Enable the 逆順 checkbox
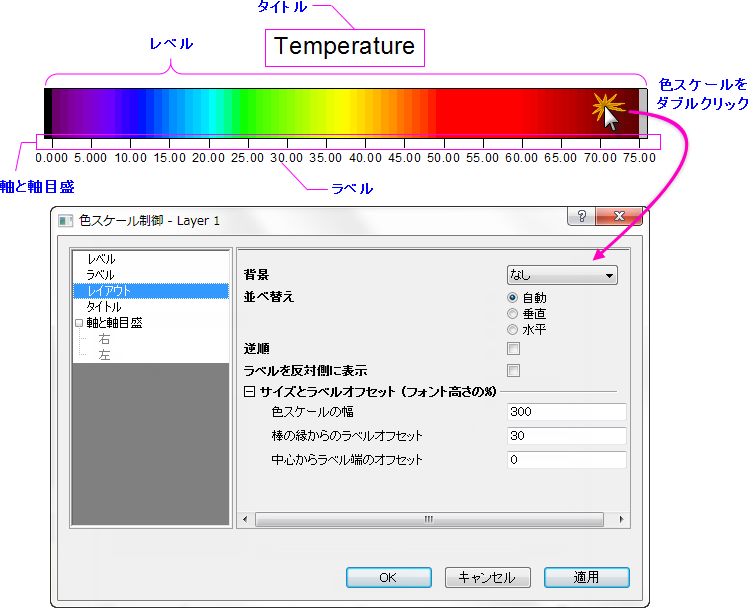Screen dimensions: 748x608 (513, 349)
